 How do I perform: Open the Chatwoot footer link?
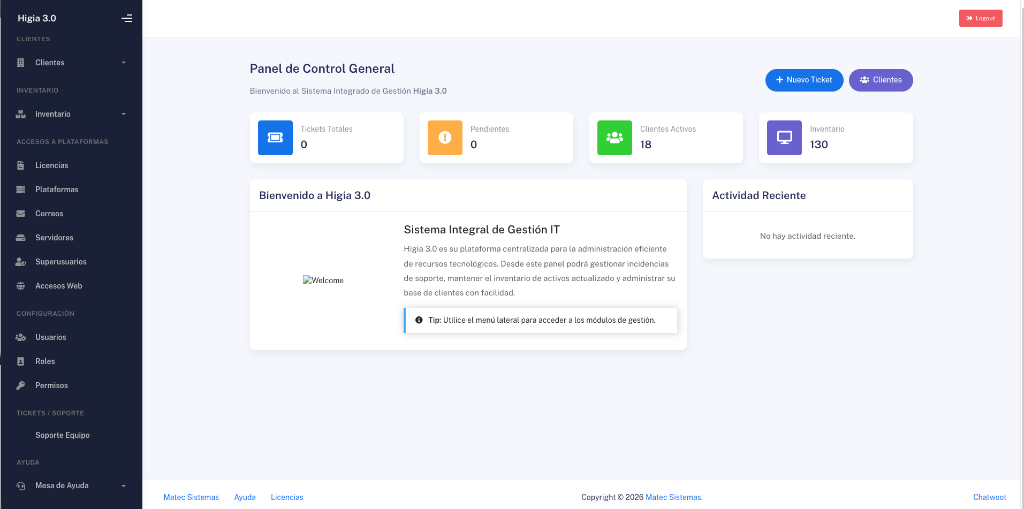(989, 497)
